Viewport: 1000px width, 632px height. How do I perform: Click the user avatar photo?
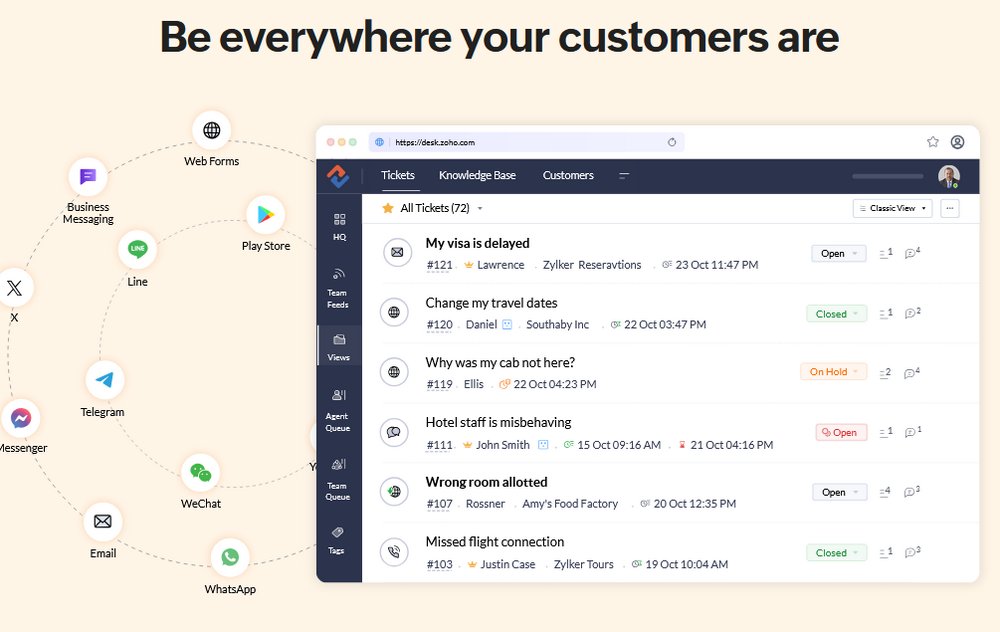point(949,176)
